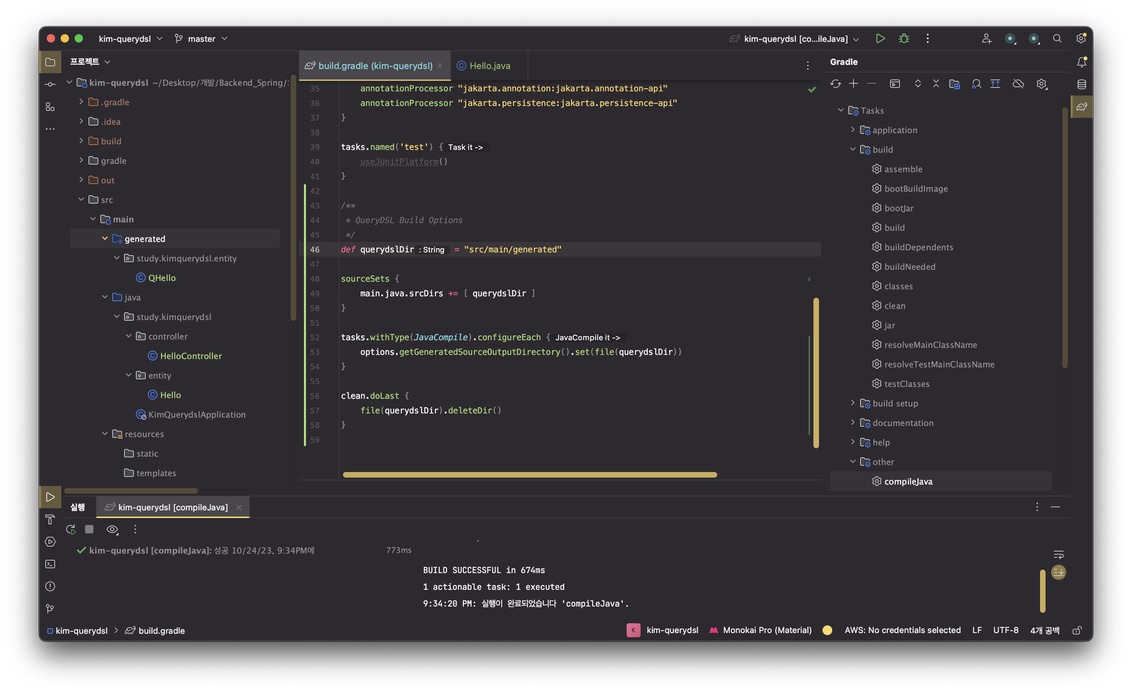The width and height of the screenshot is (1132, 693).
Task: Open the Database tool window icon
Action: pos(1081,84)
